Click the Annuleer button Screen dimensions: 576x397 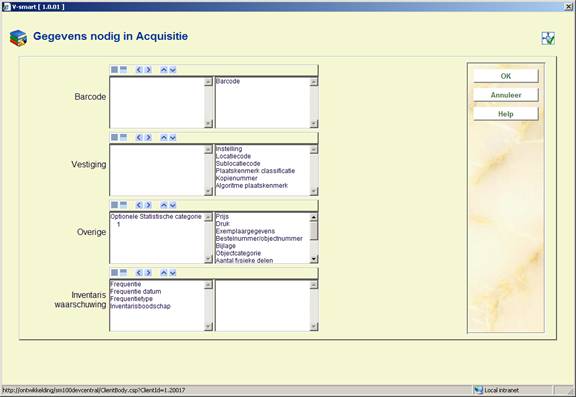tap(506, 95)
